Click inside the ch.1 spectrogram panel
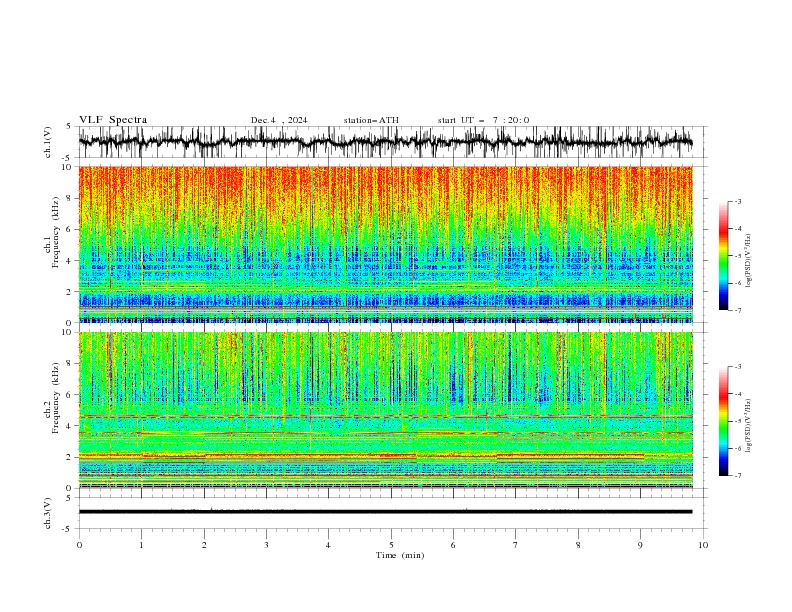Image resolution: width=792 pixels, height=612 pixels. coord(385,244)
